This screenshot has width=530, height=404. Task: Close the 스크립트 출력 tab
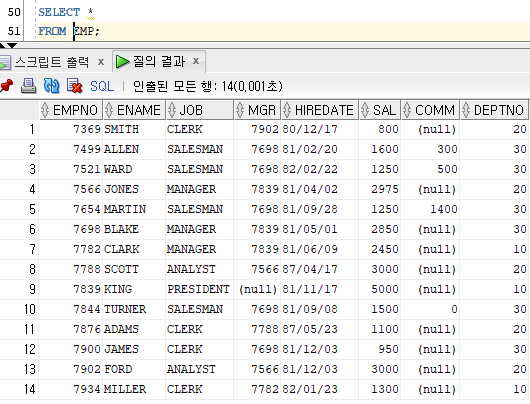101,62
